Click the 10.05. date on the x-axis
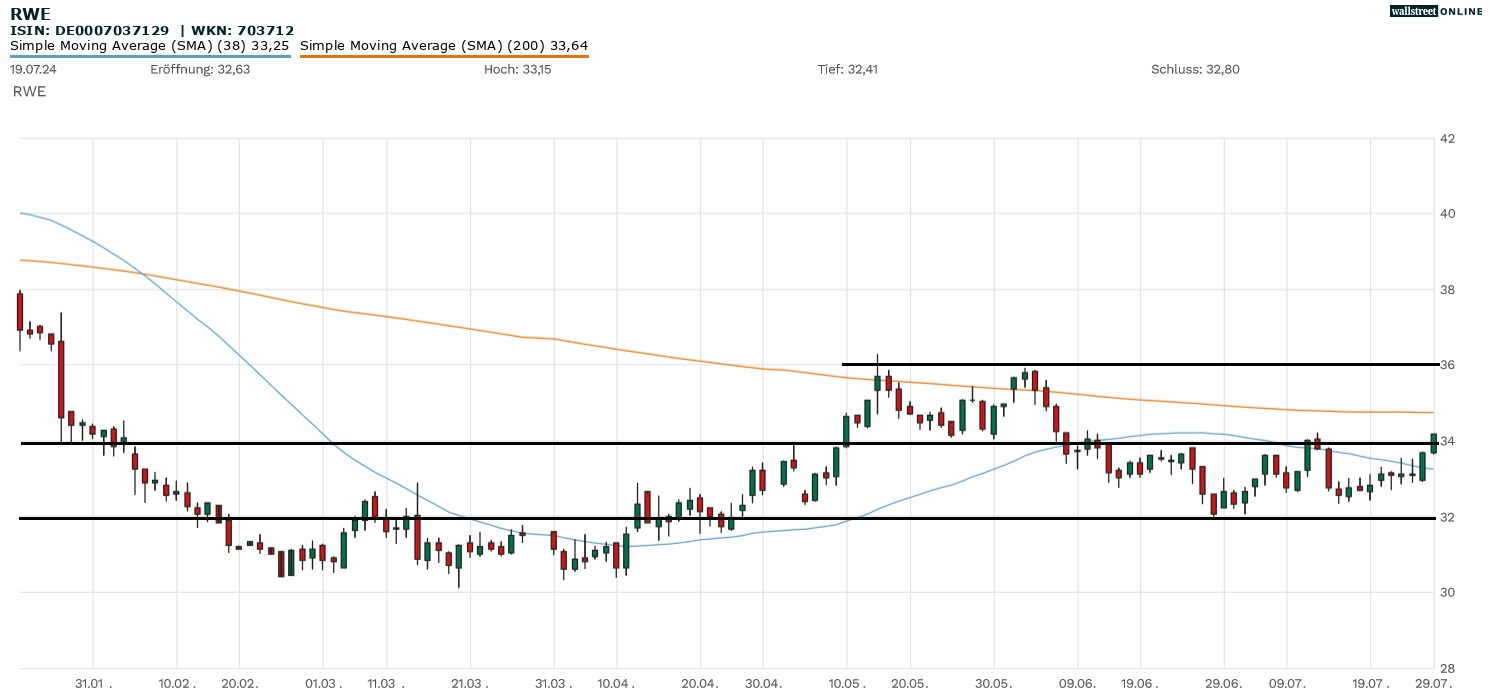Viewport: 1490px width, 689px height. pyautogui.click(x=846, y=682)
